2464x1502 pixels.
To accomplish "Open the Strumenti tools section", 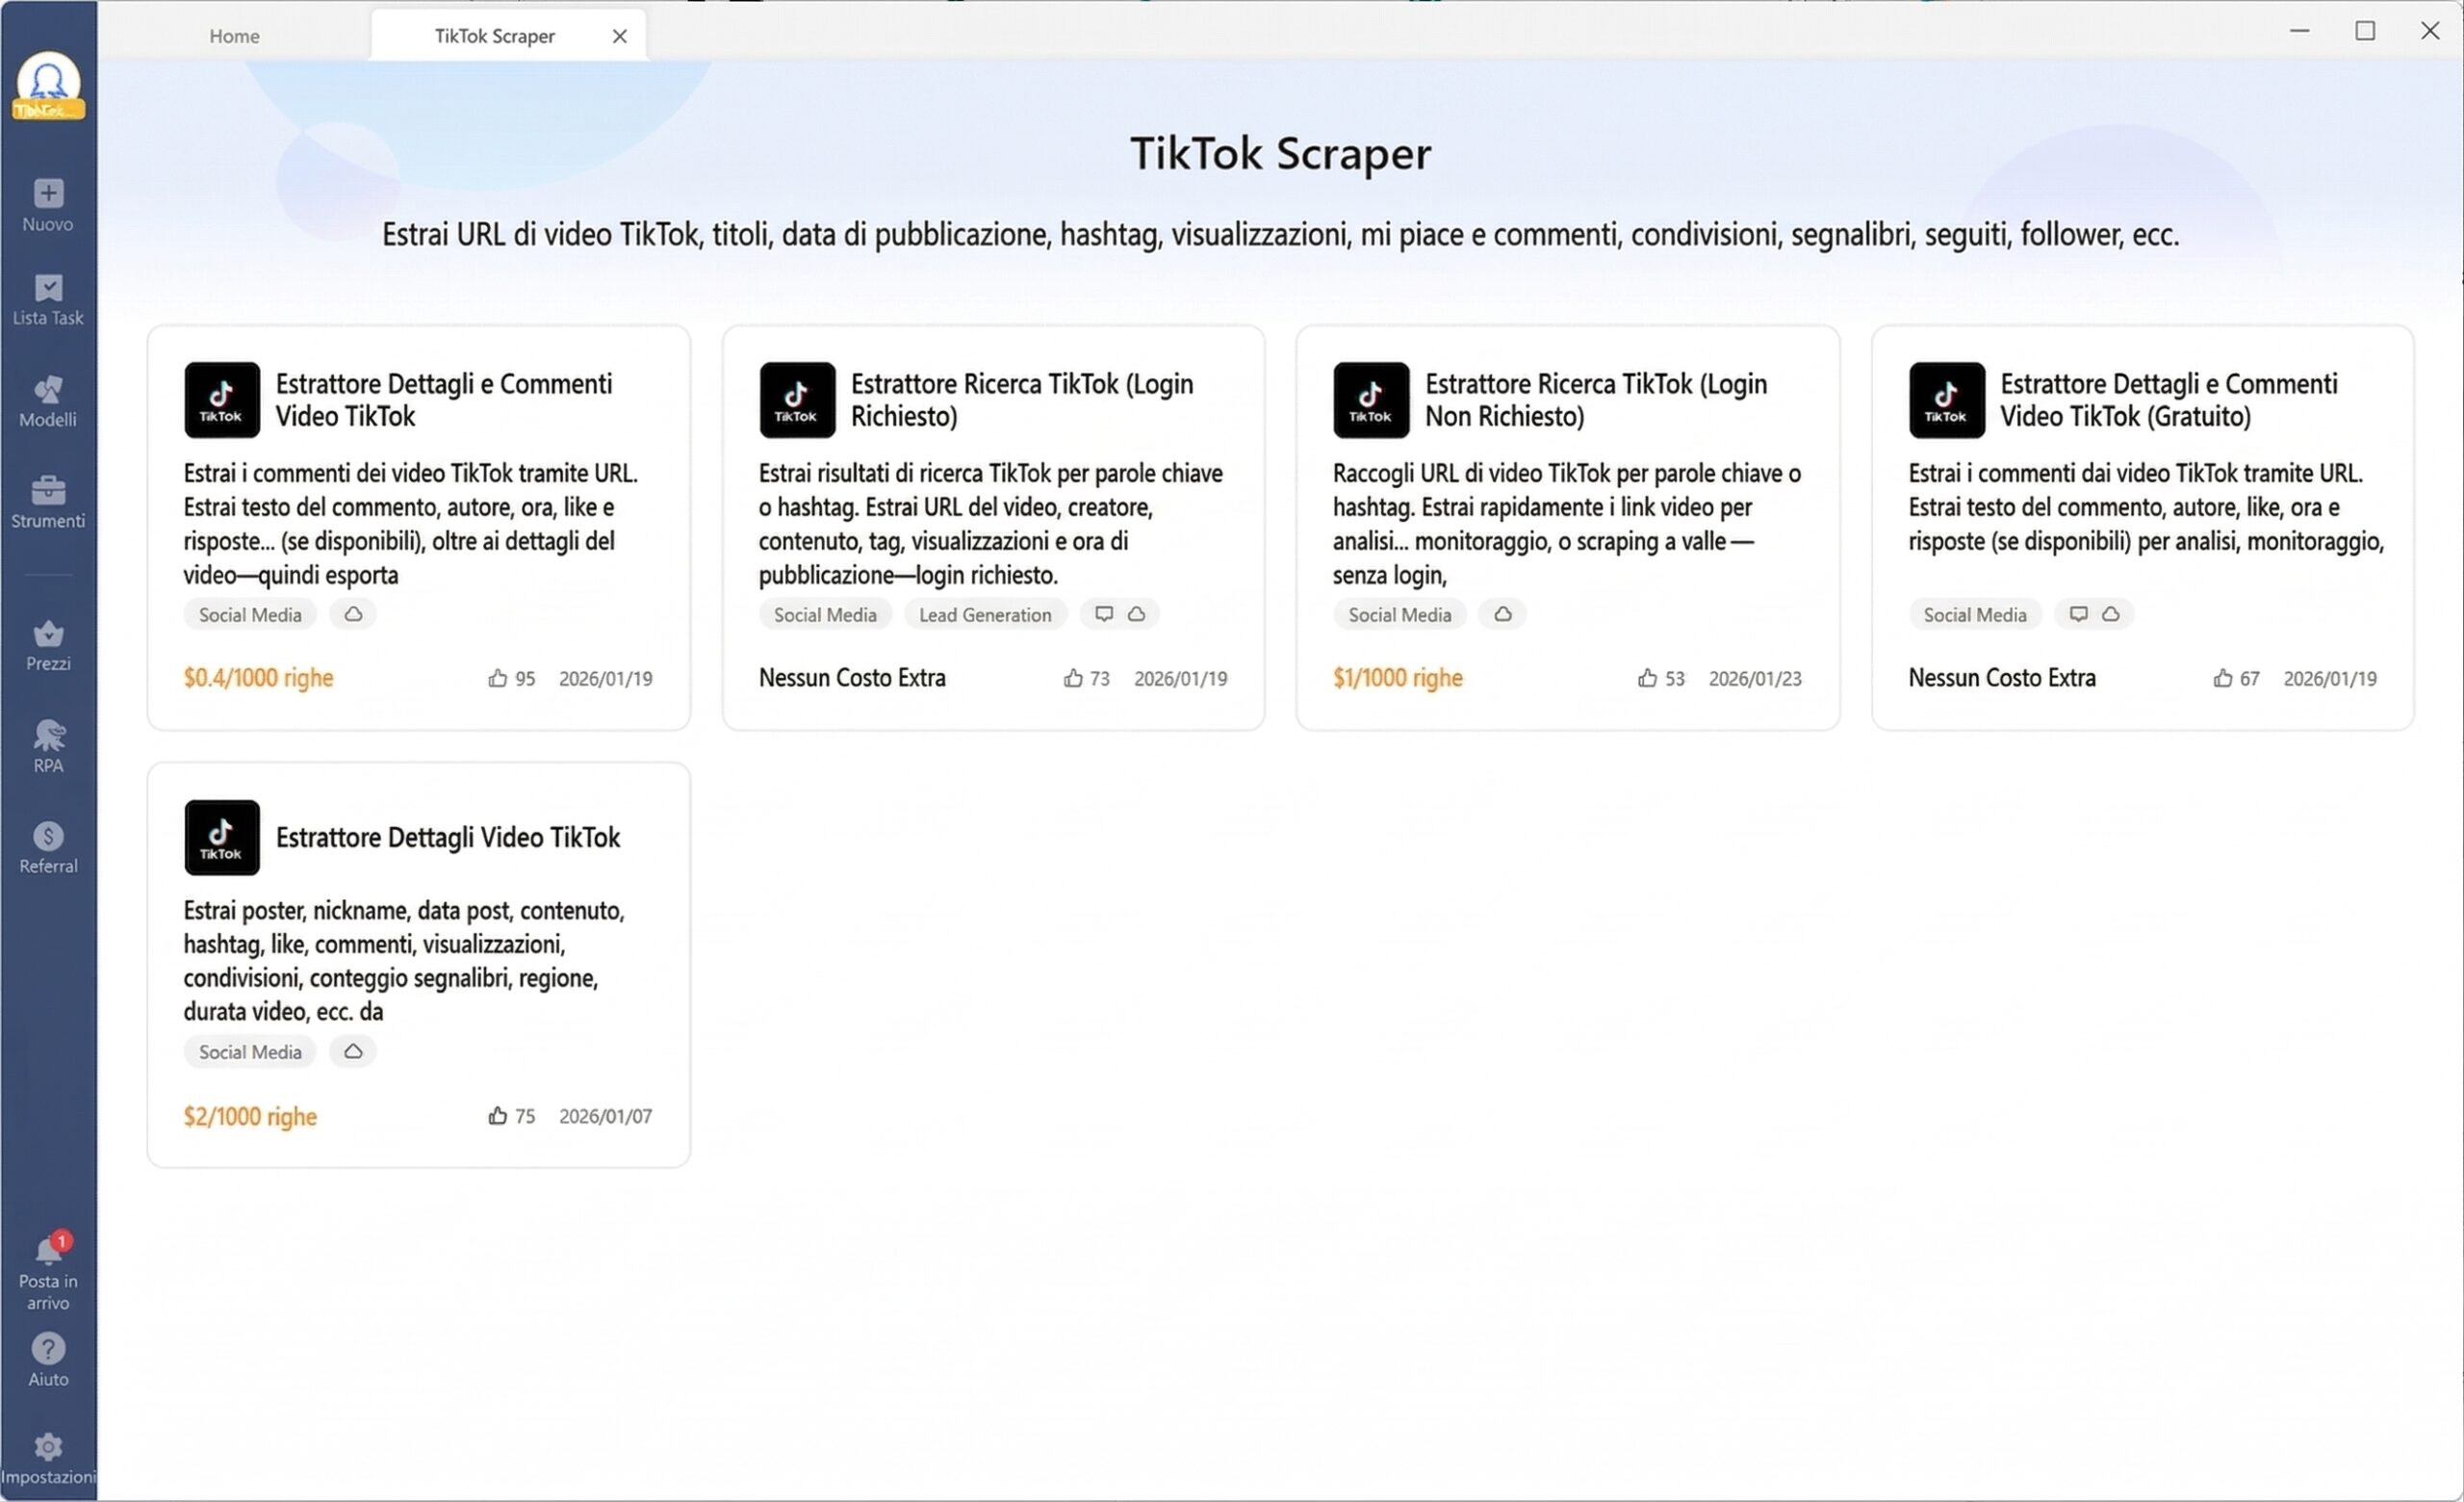I will 48,502.
